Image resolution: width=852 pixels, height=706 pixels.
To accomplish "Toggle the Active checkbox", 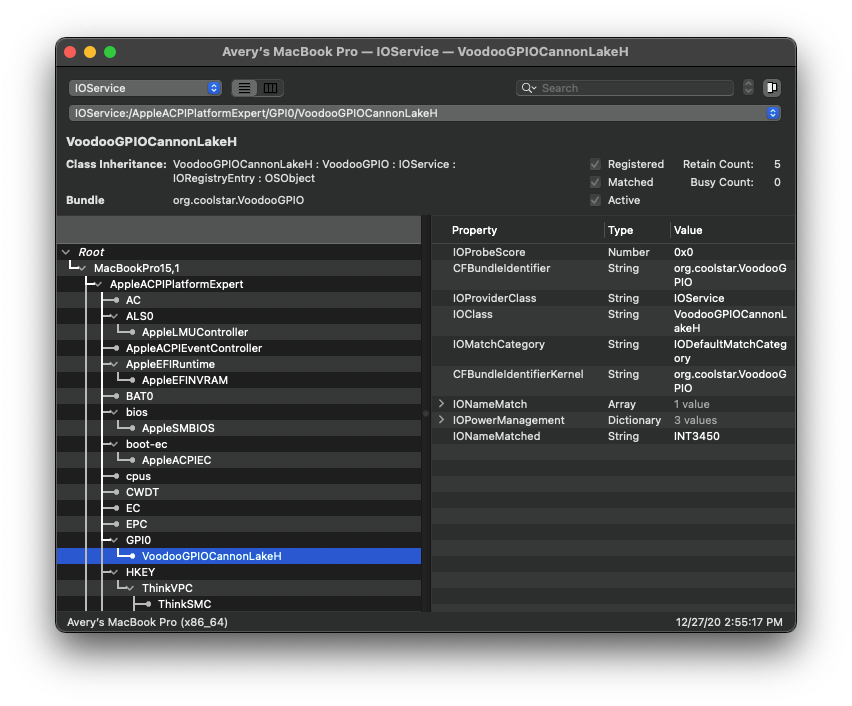I will (595, 200).
